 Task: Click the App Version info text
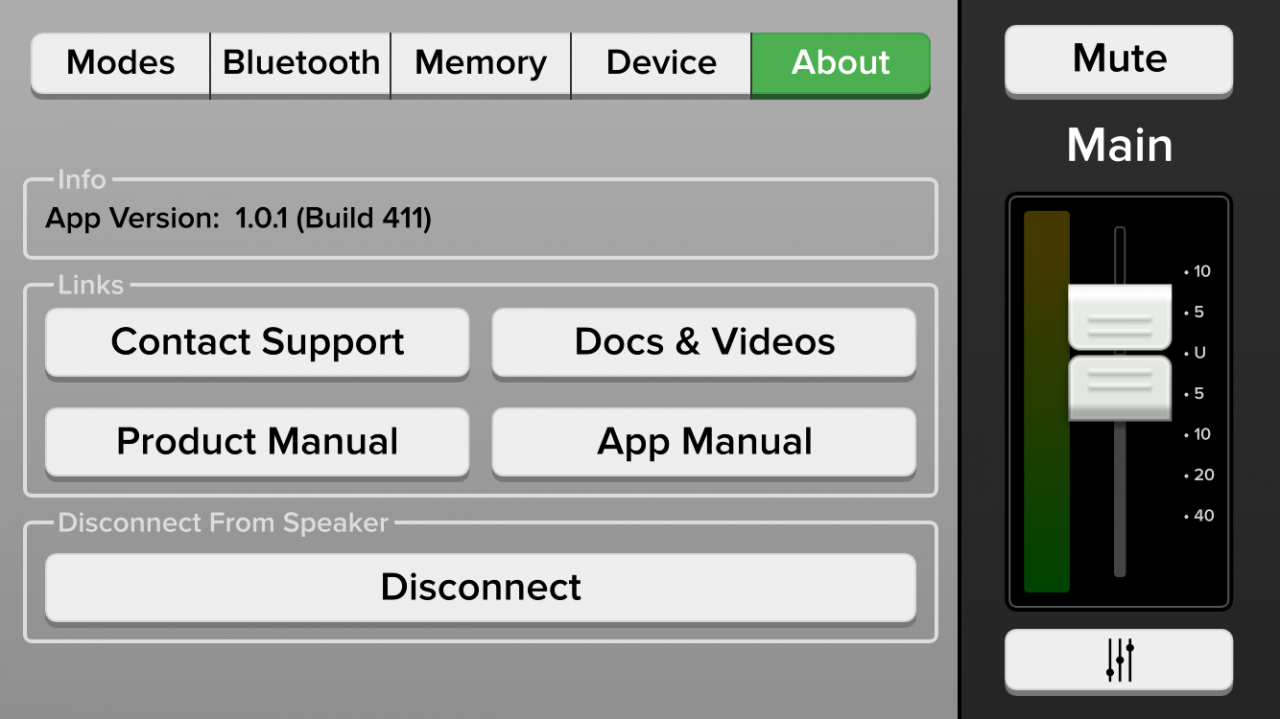pos(238,218)
